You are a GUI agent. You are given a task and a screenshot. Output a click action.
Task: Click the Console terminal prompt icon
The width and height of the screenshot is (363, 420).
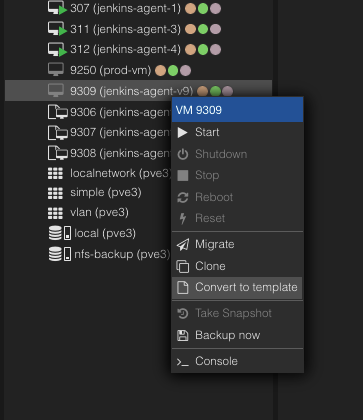pos(183,362)
